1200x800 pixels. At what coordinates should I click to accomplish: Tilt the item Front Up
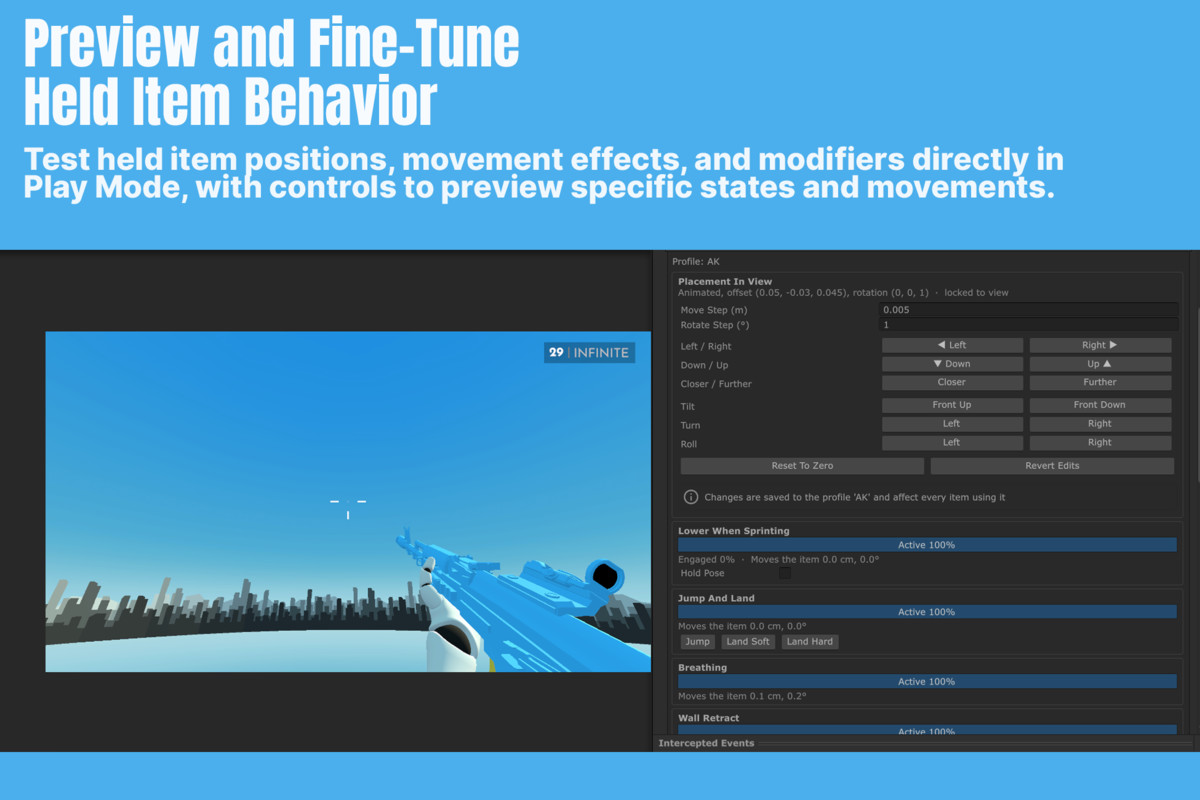tap(952, 405)
